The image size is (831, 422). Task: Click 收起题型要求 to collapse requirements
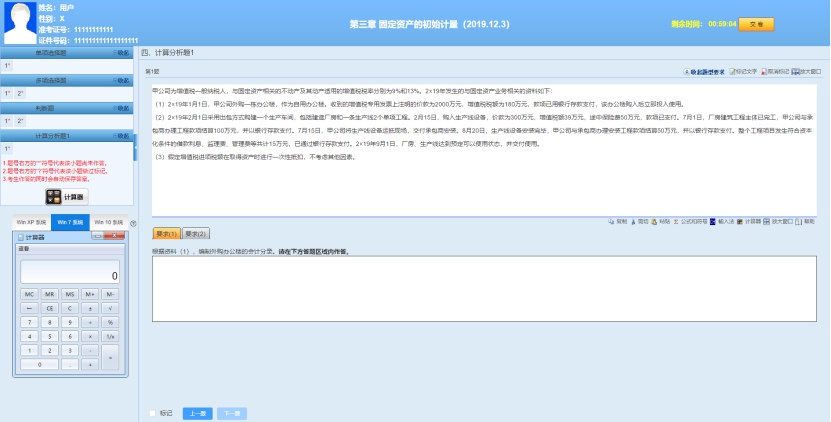[704, 72]
